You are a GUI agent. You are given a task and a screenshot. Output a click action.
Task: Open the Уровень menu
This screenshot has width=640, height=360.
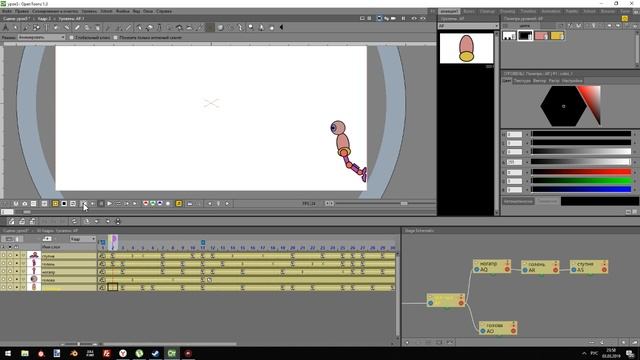click(89, 11)
